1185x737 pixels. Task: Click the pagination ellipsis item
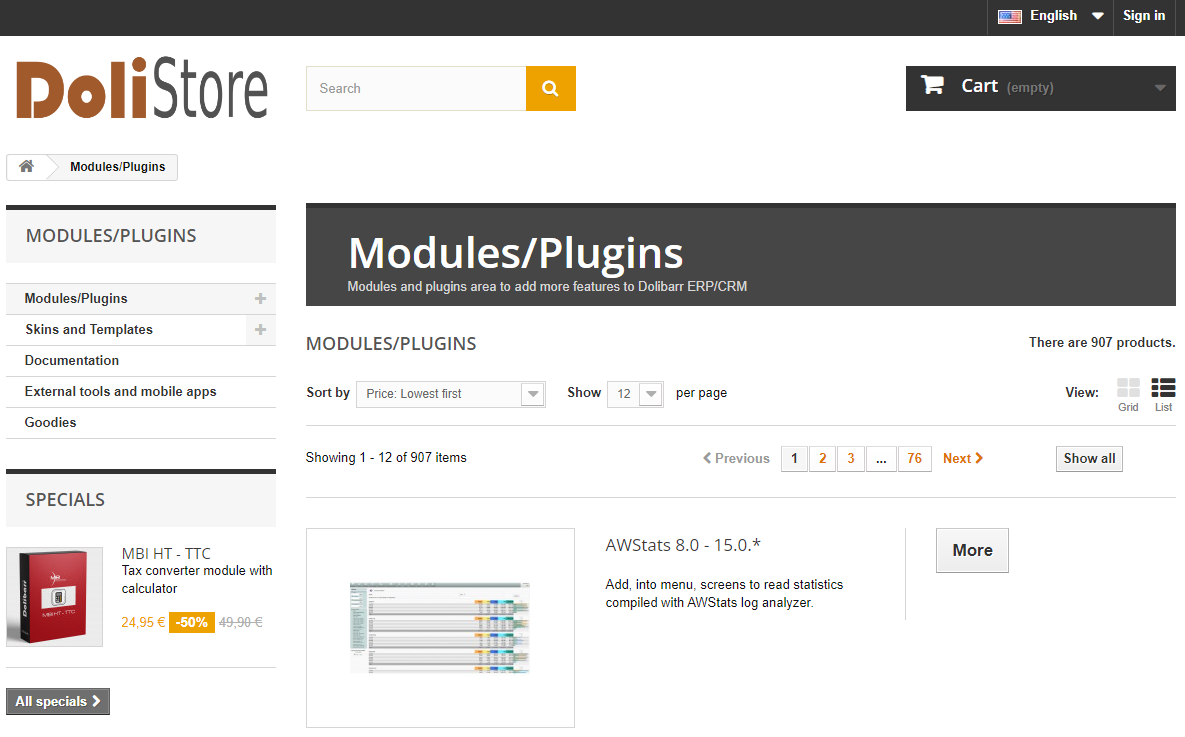[x=881, y=458]
